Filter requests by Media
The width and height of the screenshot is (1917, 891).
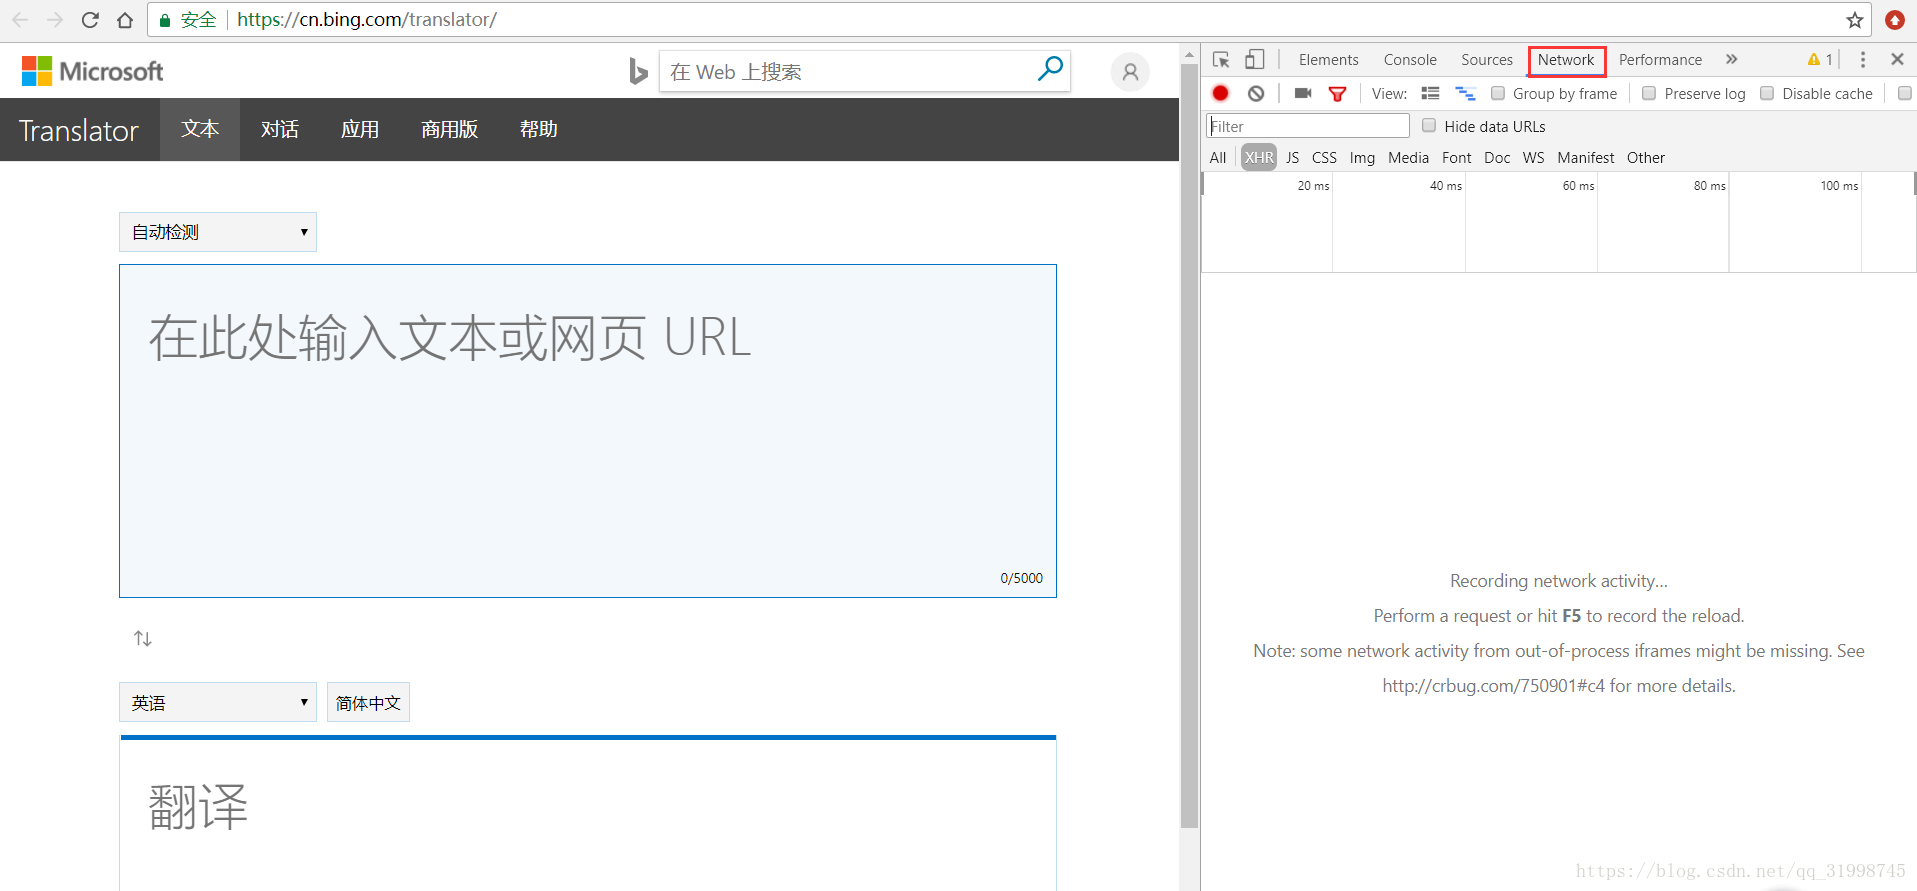(x=1408, y=158)
